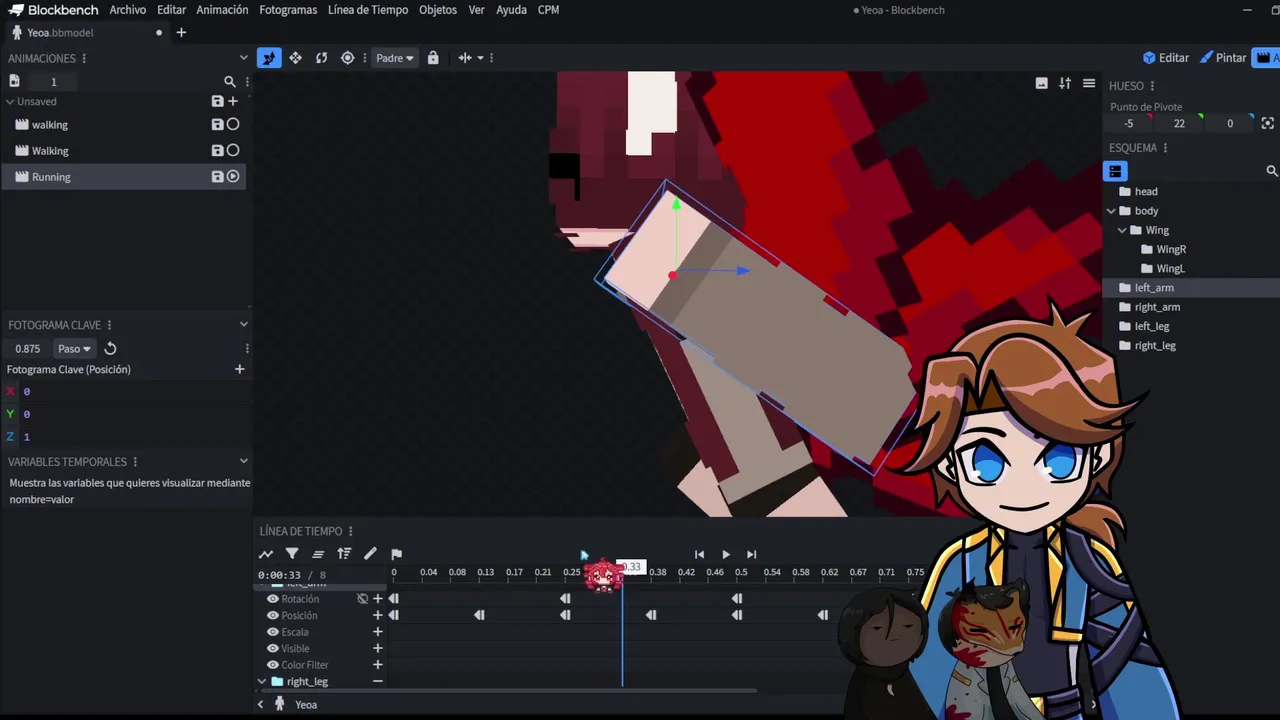Add a new animation to Unsaved
1280x720 pixels.
tap(233, 101)
